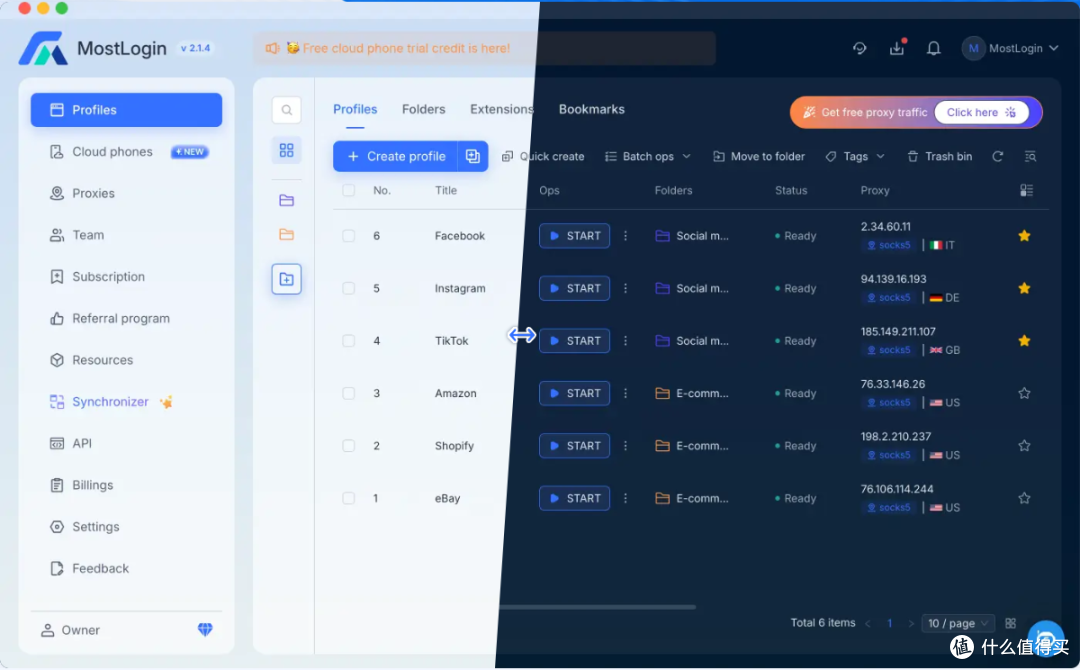
Task: Open the Trash bin
Action: (x=939, y=156)
